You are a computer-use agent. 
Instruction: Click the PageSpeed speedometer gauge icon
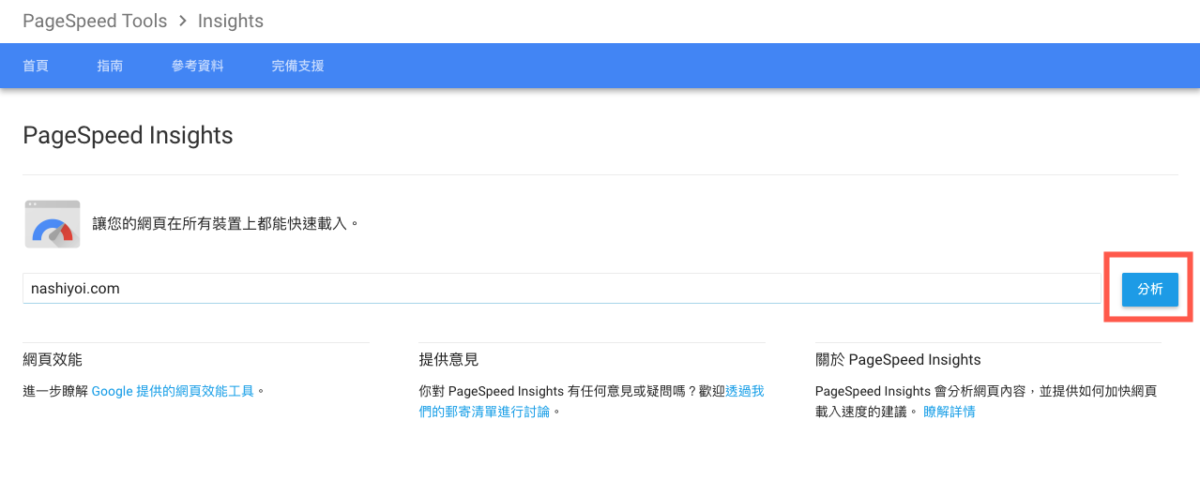[52, 224]
